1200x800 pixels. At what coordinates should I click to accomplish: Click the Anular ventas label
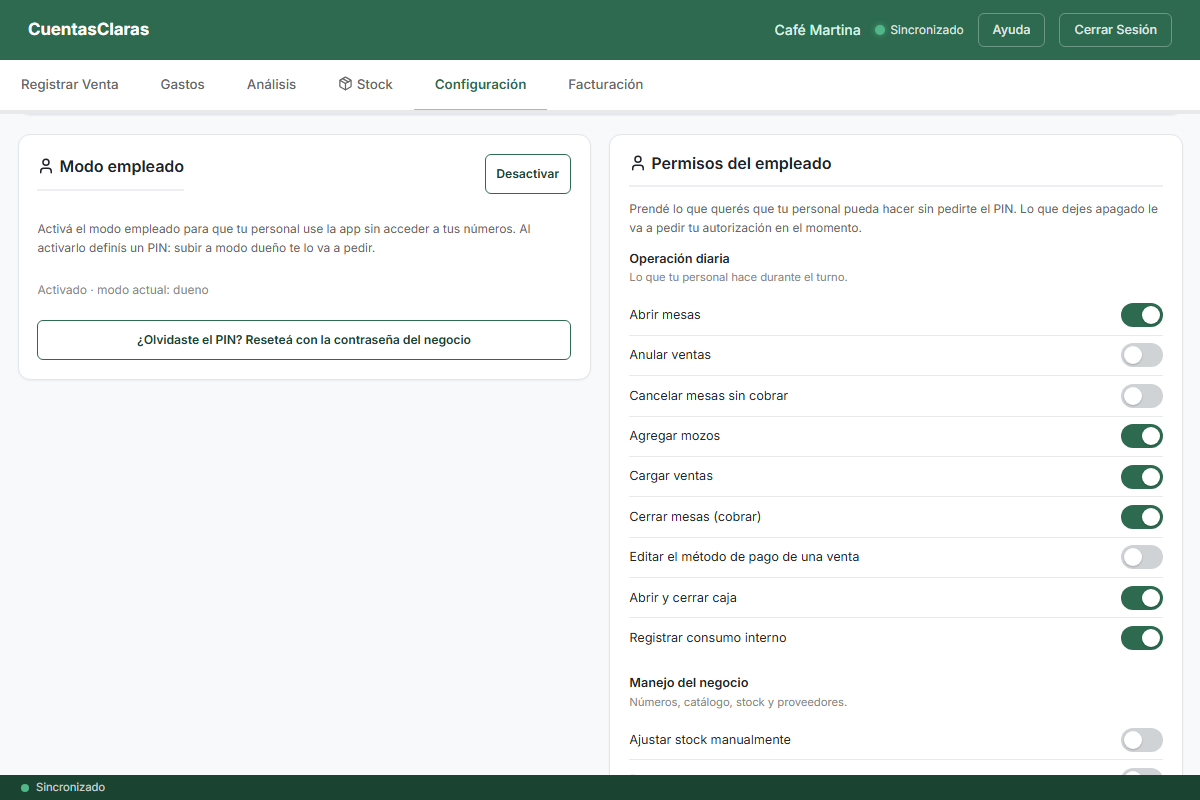[670, 355]
